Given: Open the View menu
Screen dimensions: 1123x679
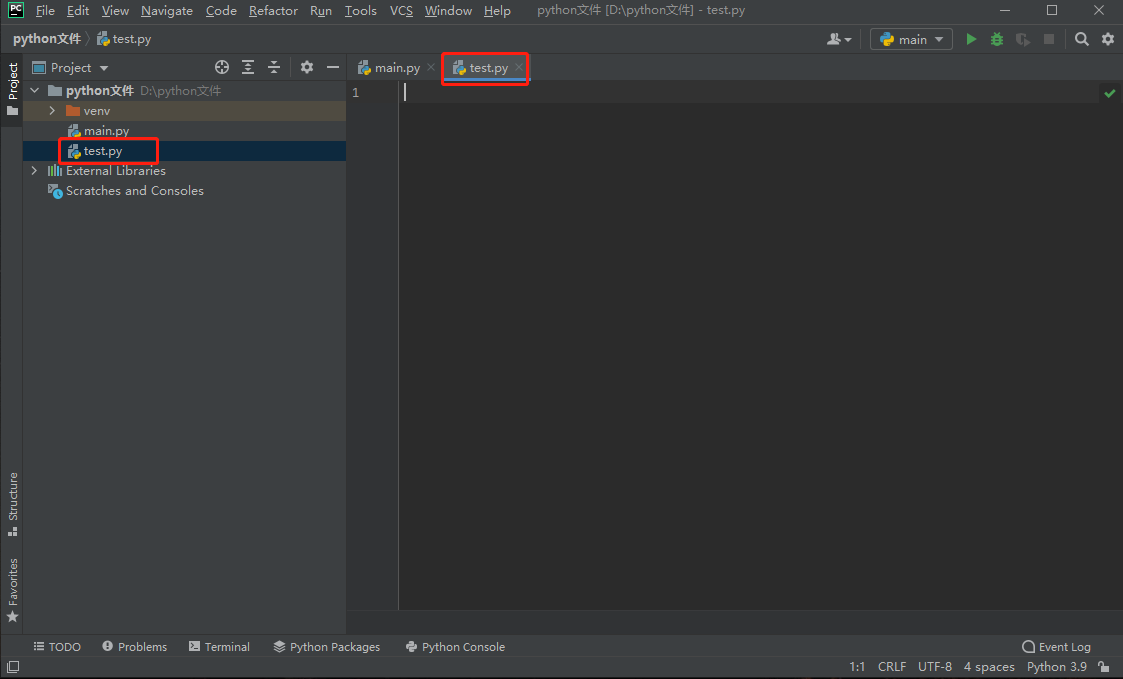Looking at the screenshot, I should pyautogui.click(x=115, y=11).
